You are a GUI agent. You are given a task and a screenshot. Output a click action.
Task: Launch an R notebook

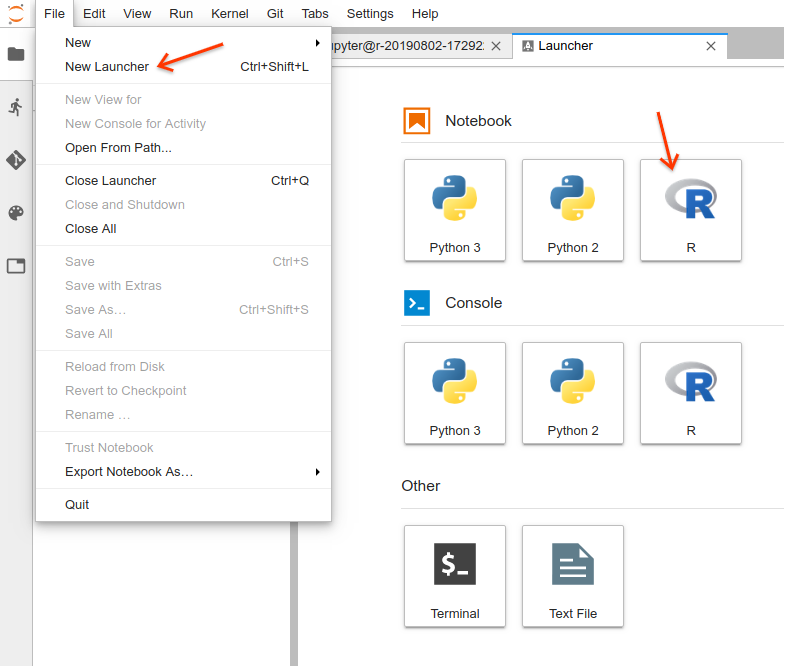[691, 210]
